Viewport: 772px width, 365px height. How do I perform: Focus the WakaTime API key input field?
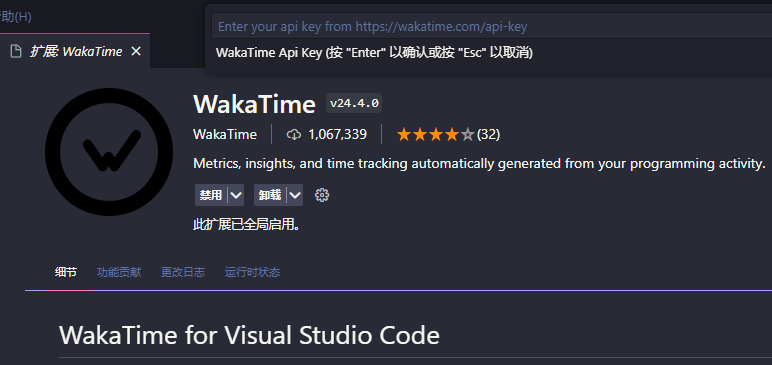491,26
